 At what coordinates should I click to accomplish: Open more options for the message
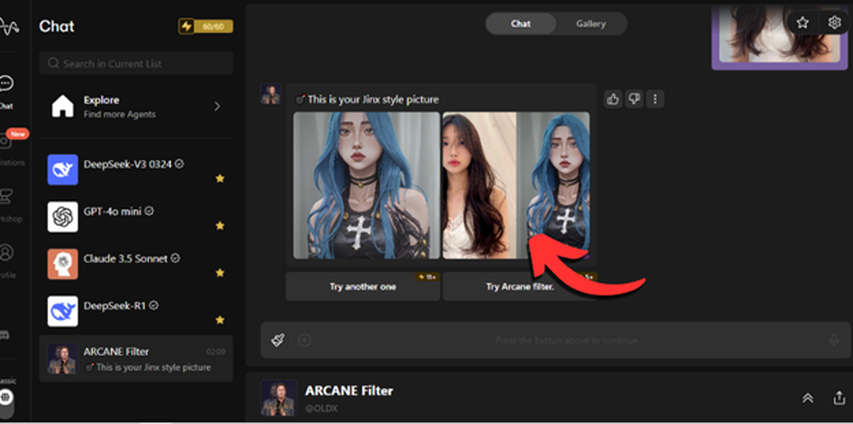tap(655, 99)
